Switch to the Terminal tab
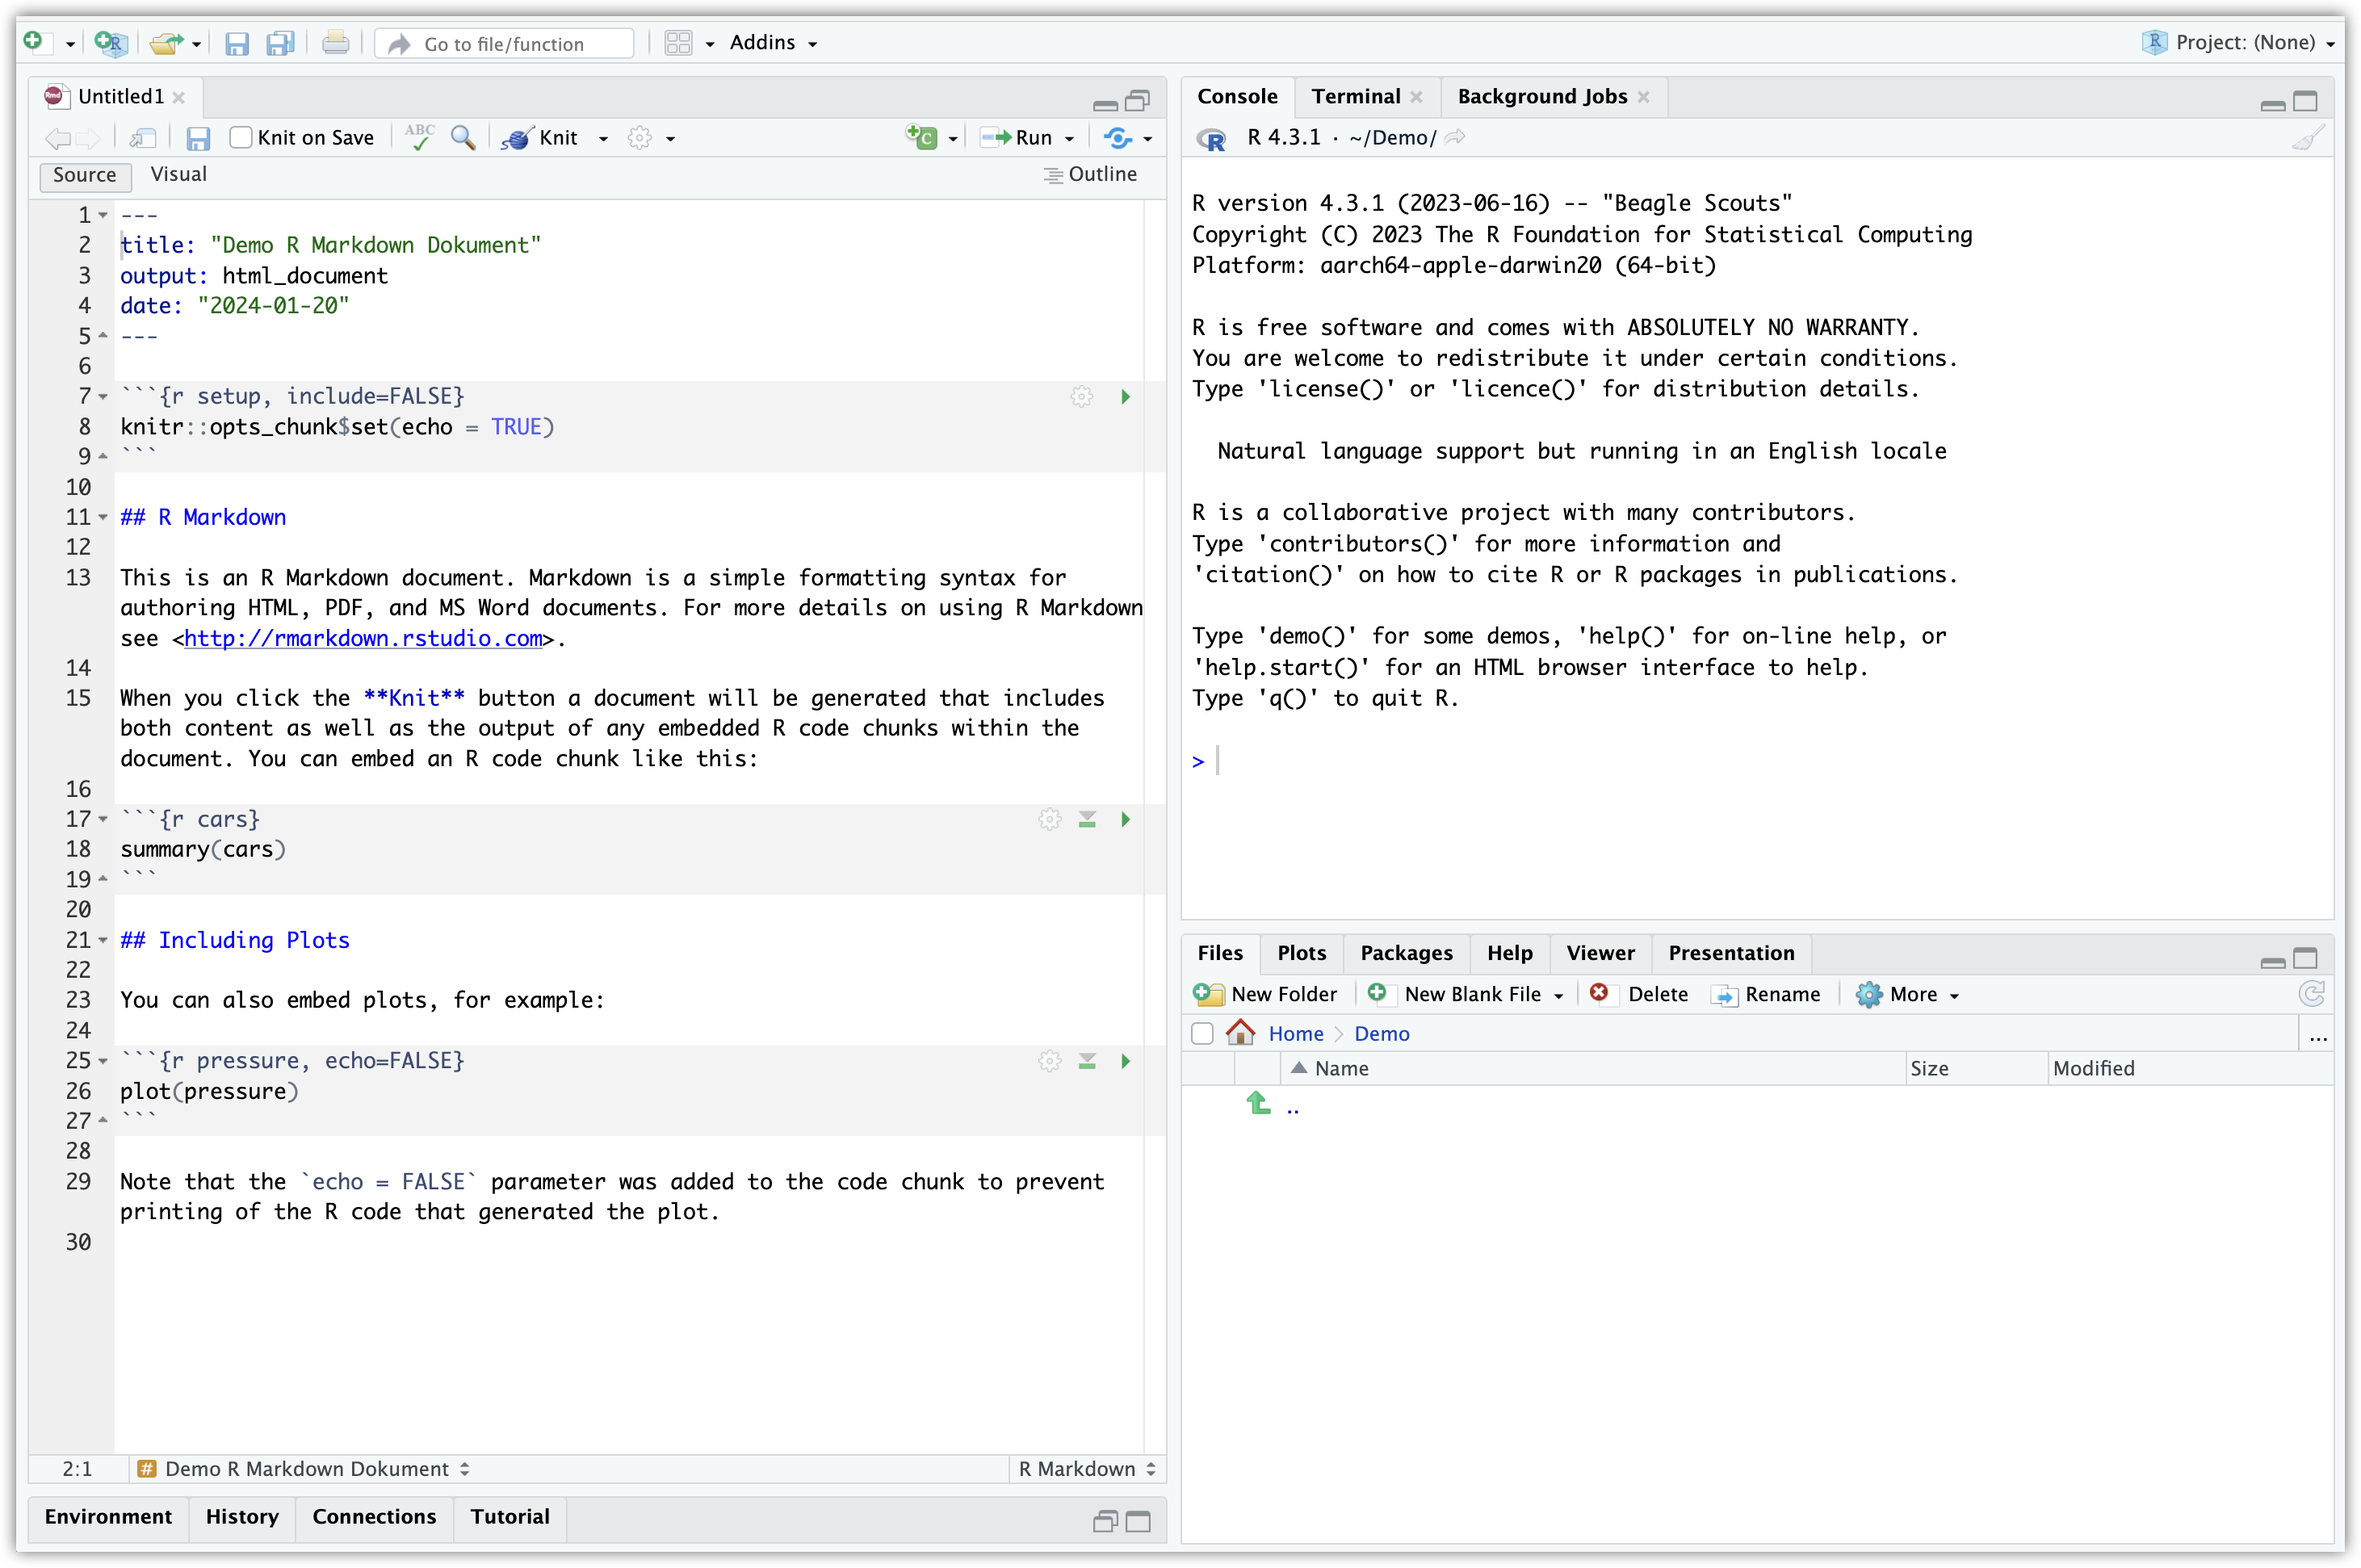Image resolution: width=2361 pixels, height=1568 pixels. (x=1355, y=97)
